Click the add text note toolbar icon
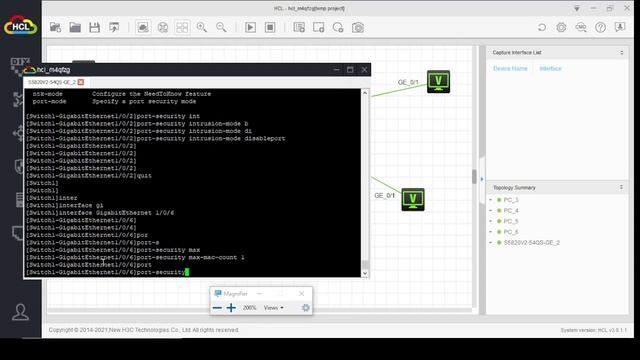This screenshot has width=640, height=360. pos(299,27)
